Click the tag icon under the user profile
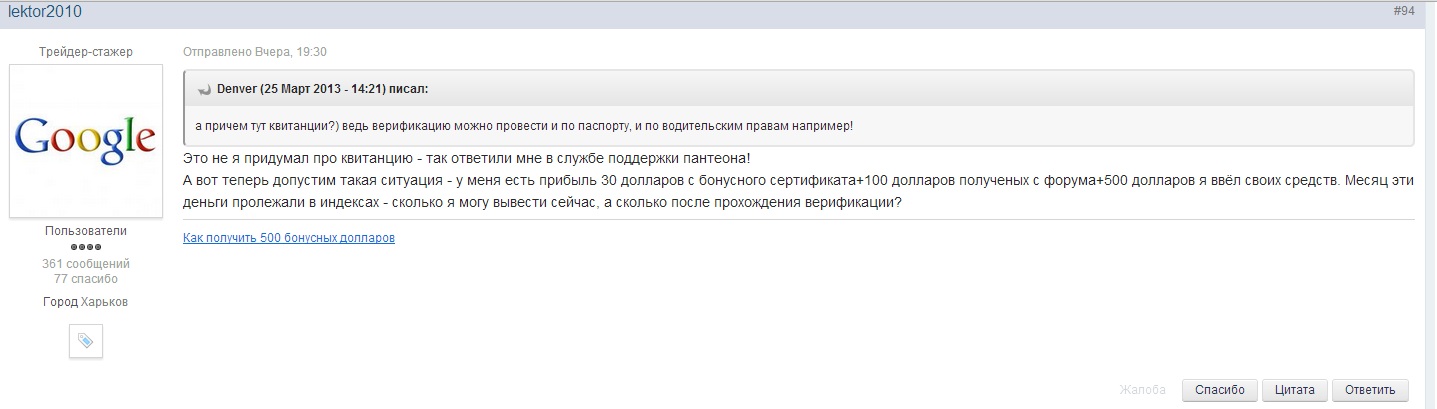1437x409 pixels. click(x=86, y=341)
